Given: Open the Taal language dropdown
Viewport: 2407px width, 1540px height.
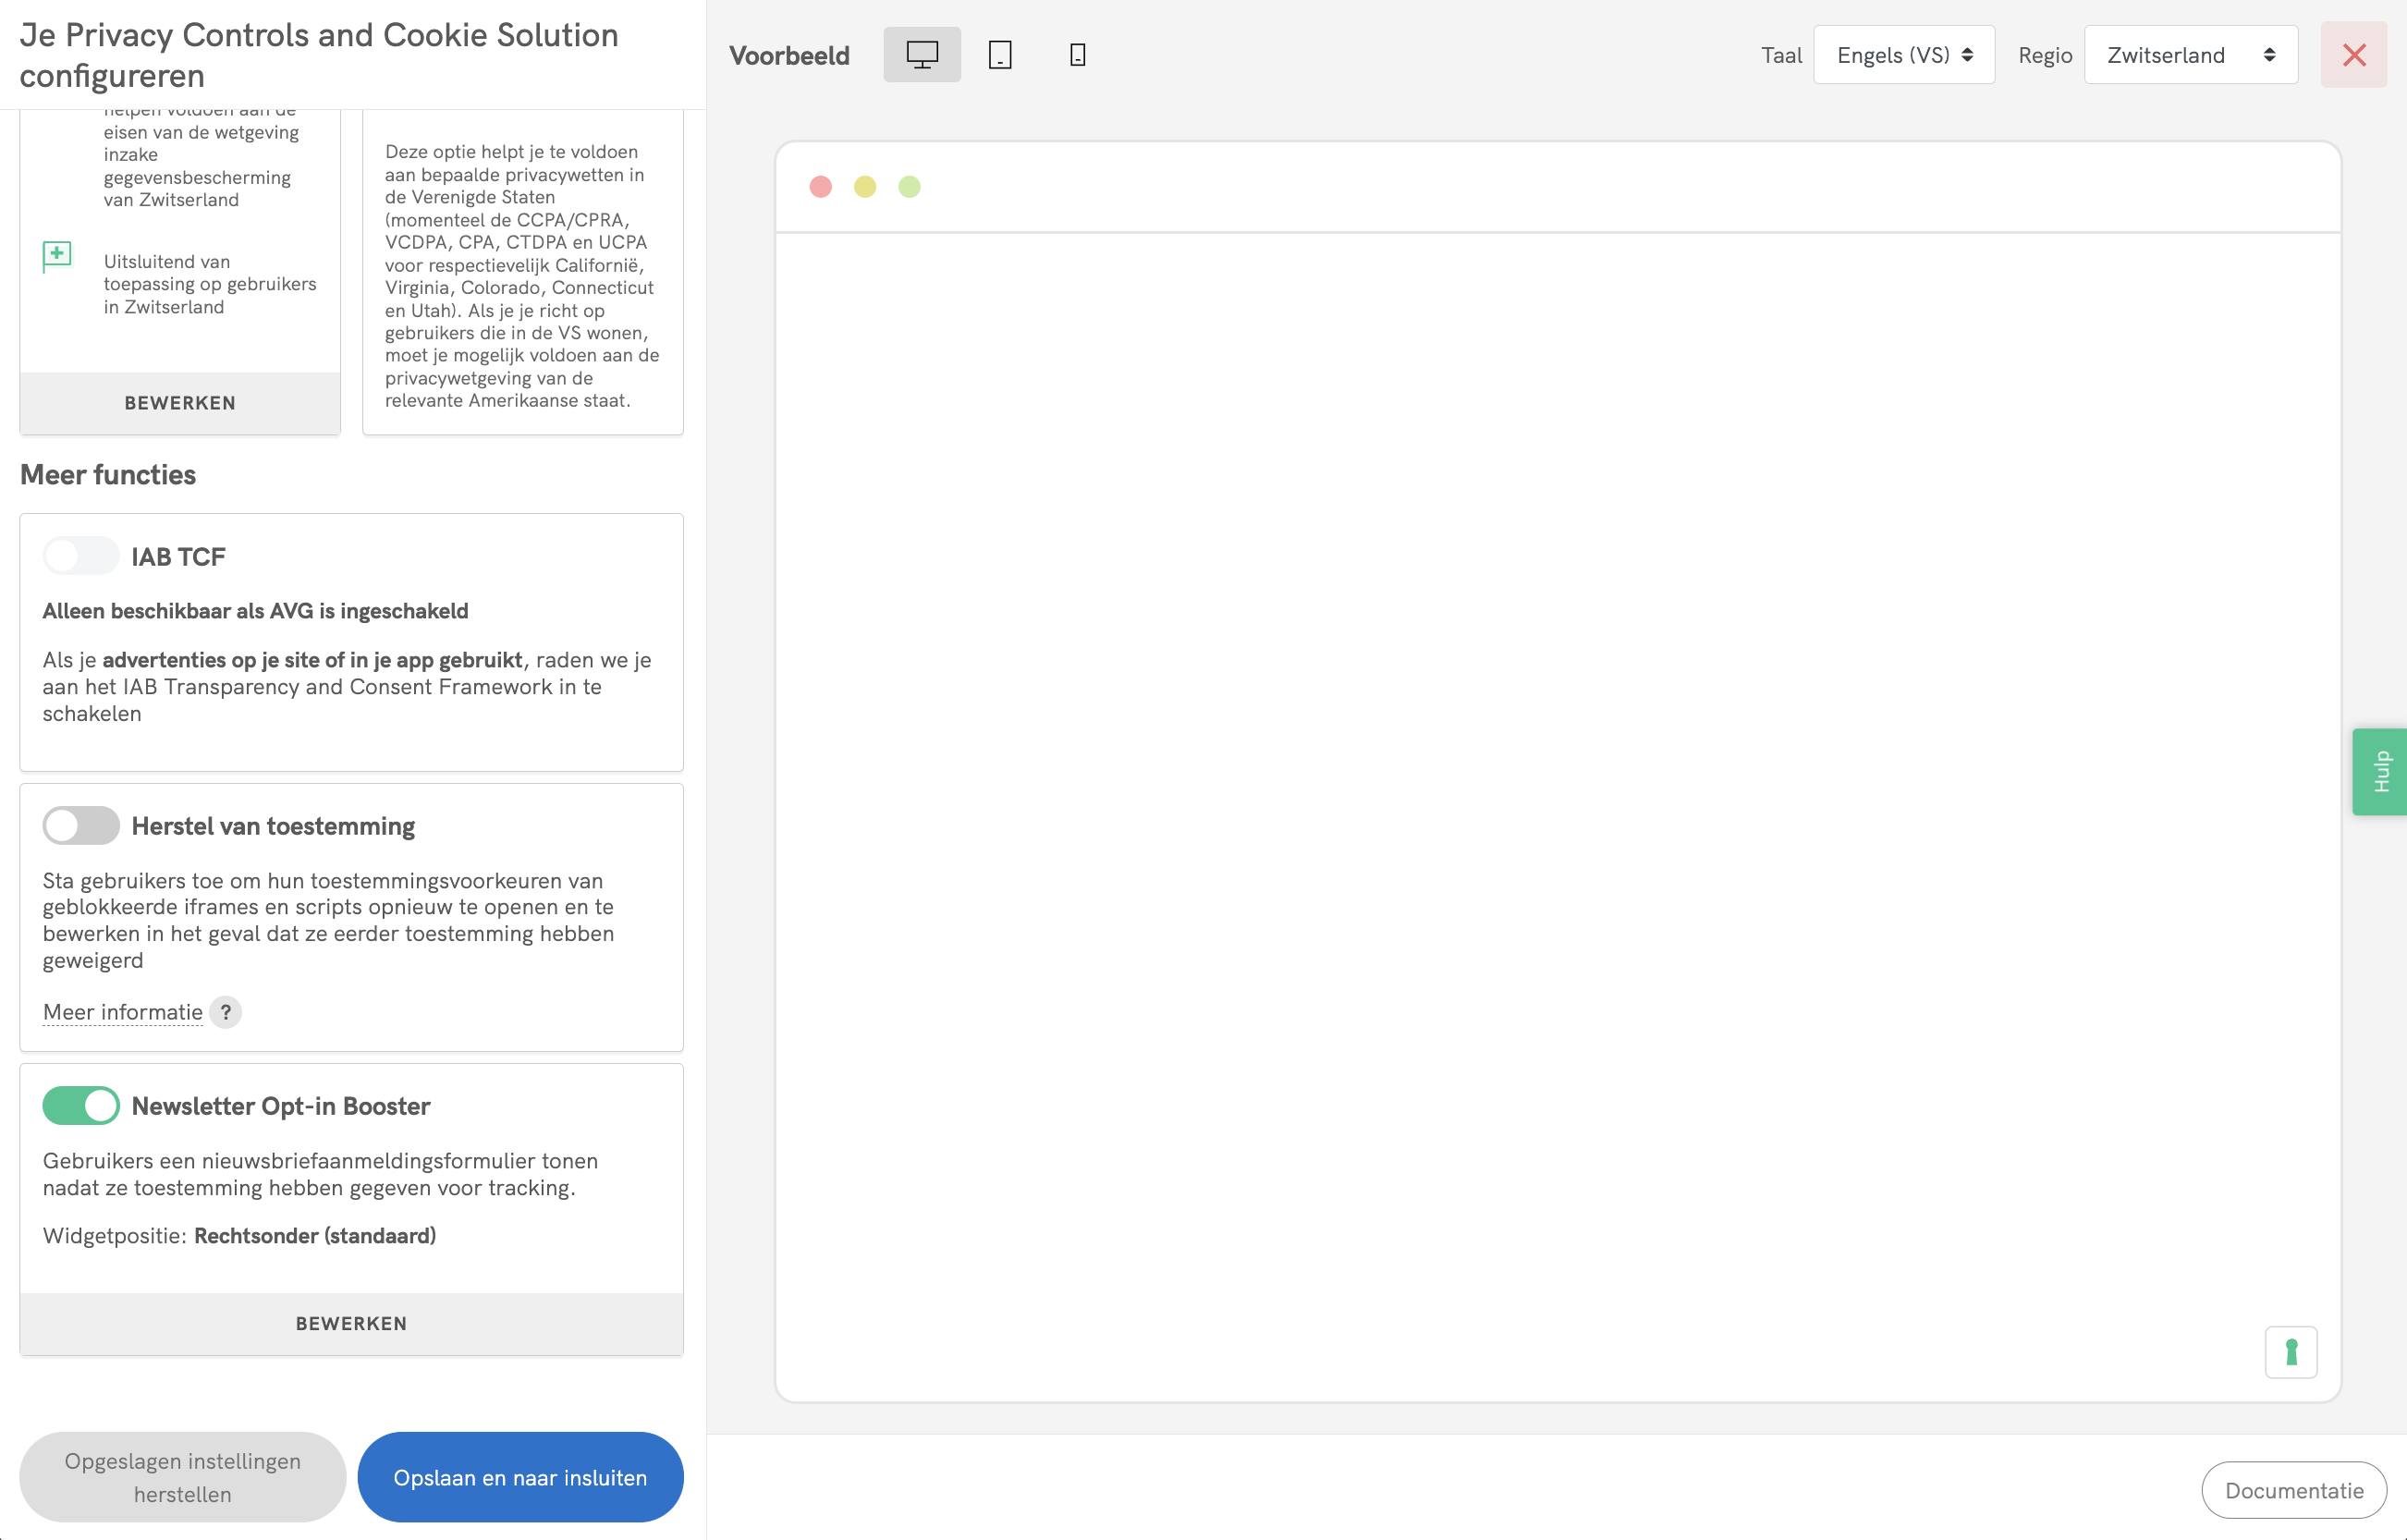Looking at the screenshot, I should coord(1903,55).
